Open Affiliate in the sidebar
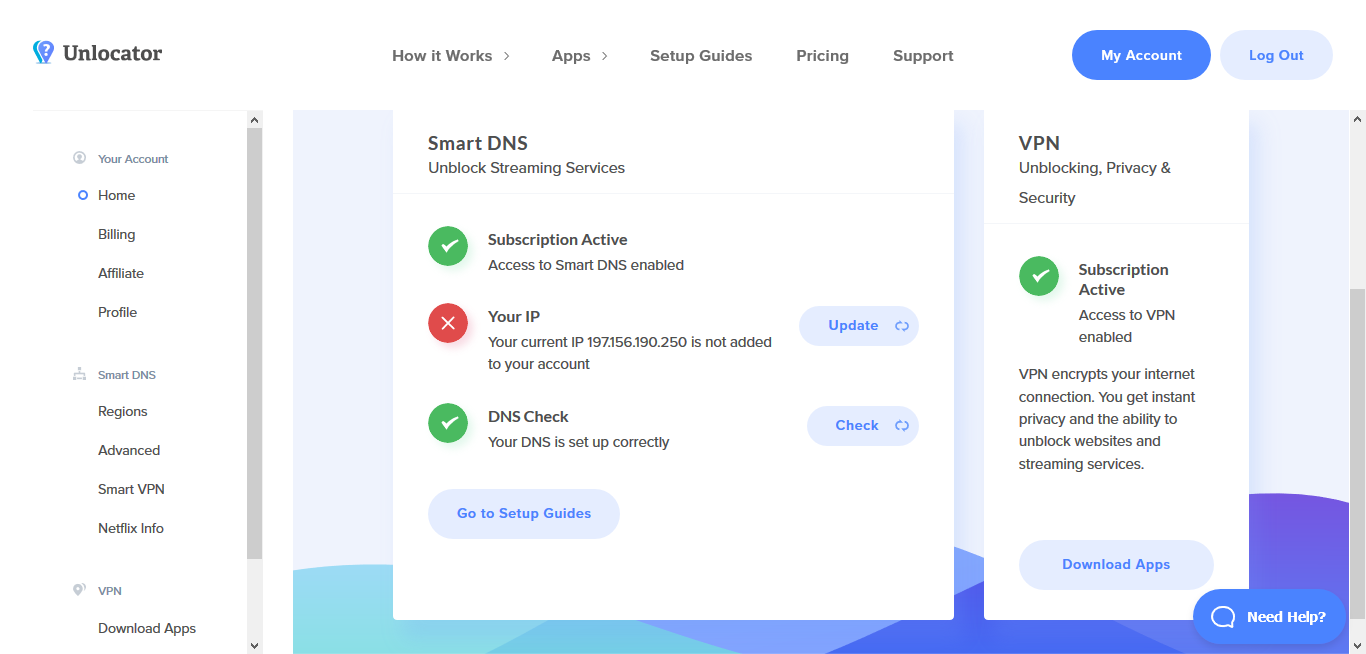The width and height of the screenshot is (1366, 654). coord(121,273)
